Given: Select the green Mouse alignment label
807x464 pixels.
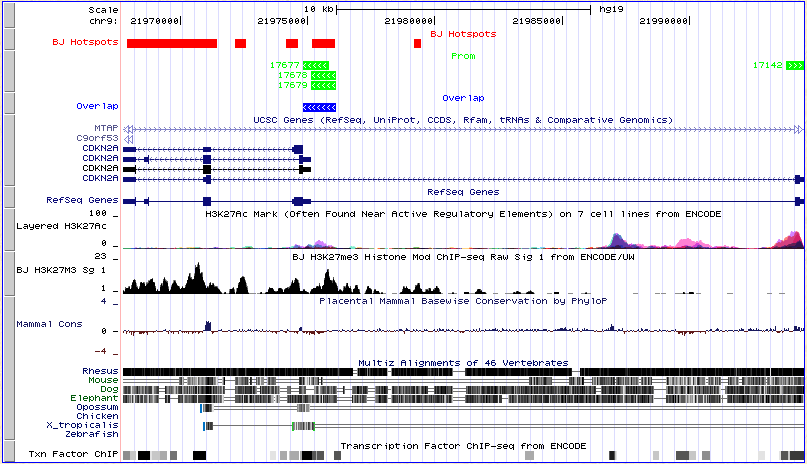Looking at the screenshot, I should [x=103, y=380].
